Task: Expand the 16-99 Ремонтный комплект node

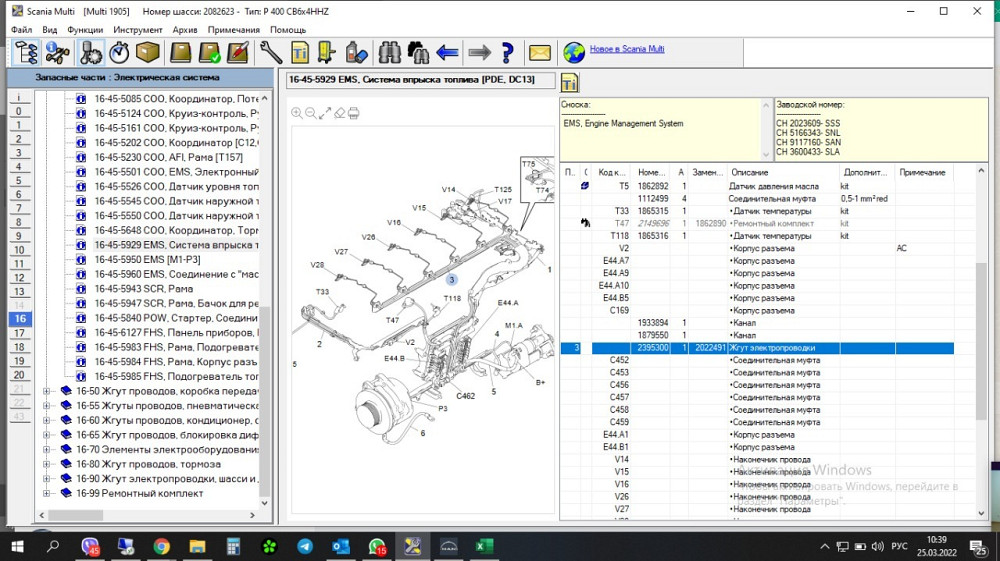Action: tap(47, 493)
